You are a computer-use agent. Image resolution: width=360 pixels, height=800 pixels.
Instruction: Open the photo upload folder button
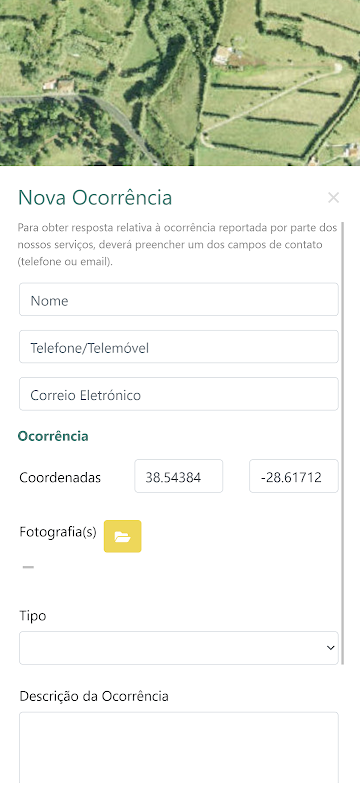(x=122, y=536)
